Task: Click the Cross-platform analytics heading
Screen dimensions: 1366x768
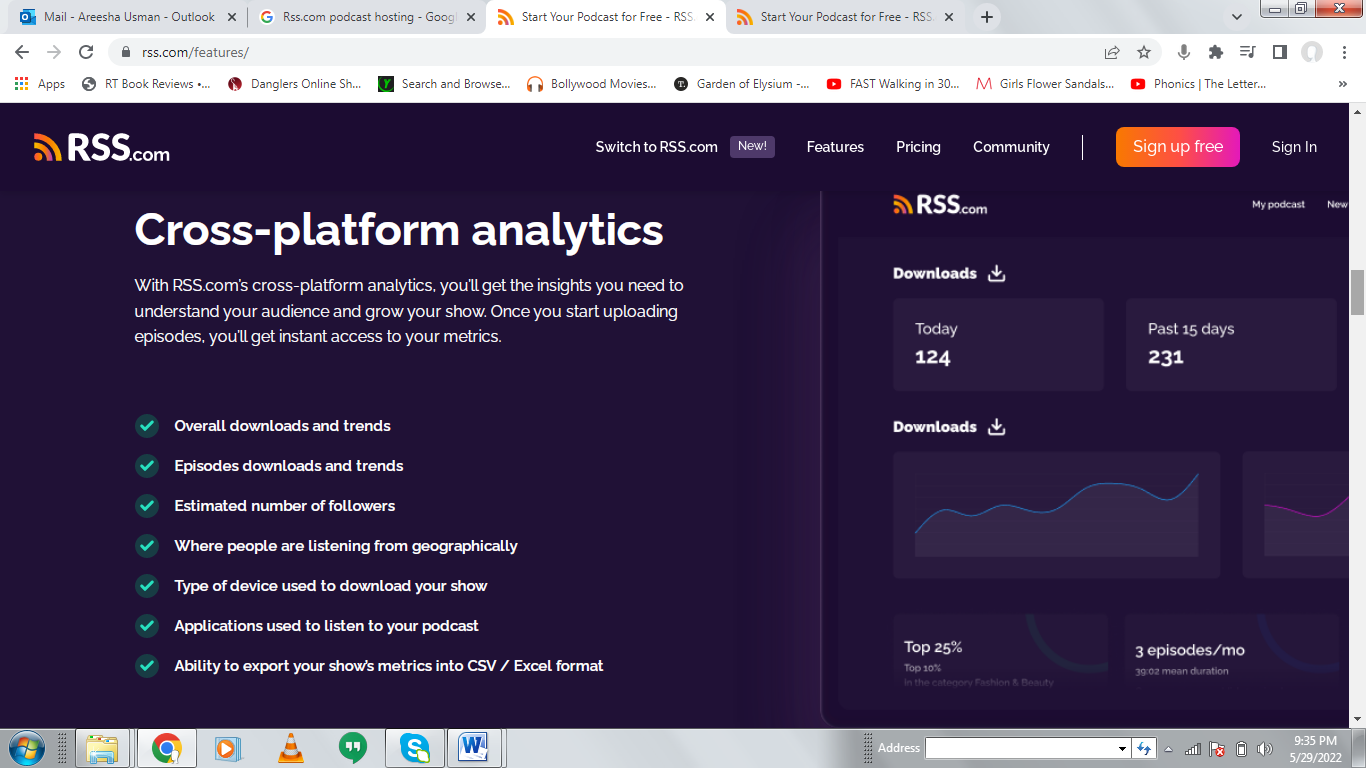Action: pos(399,229)
